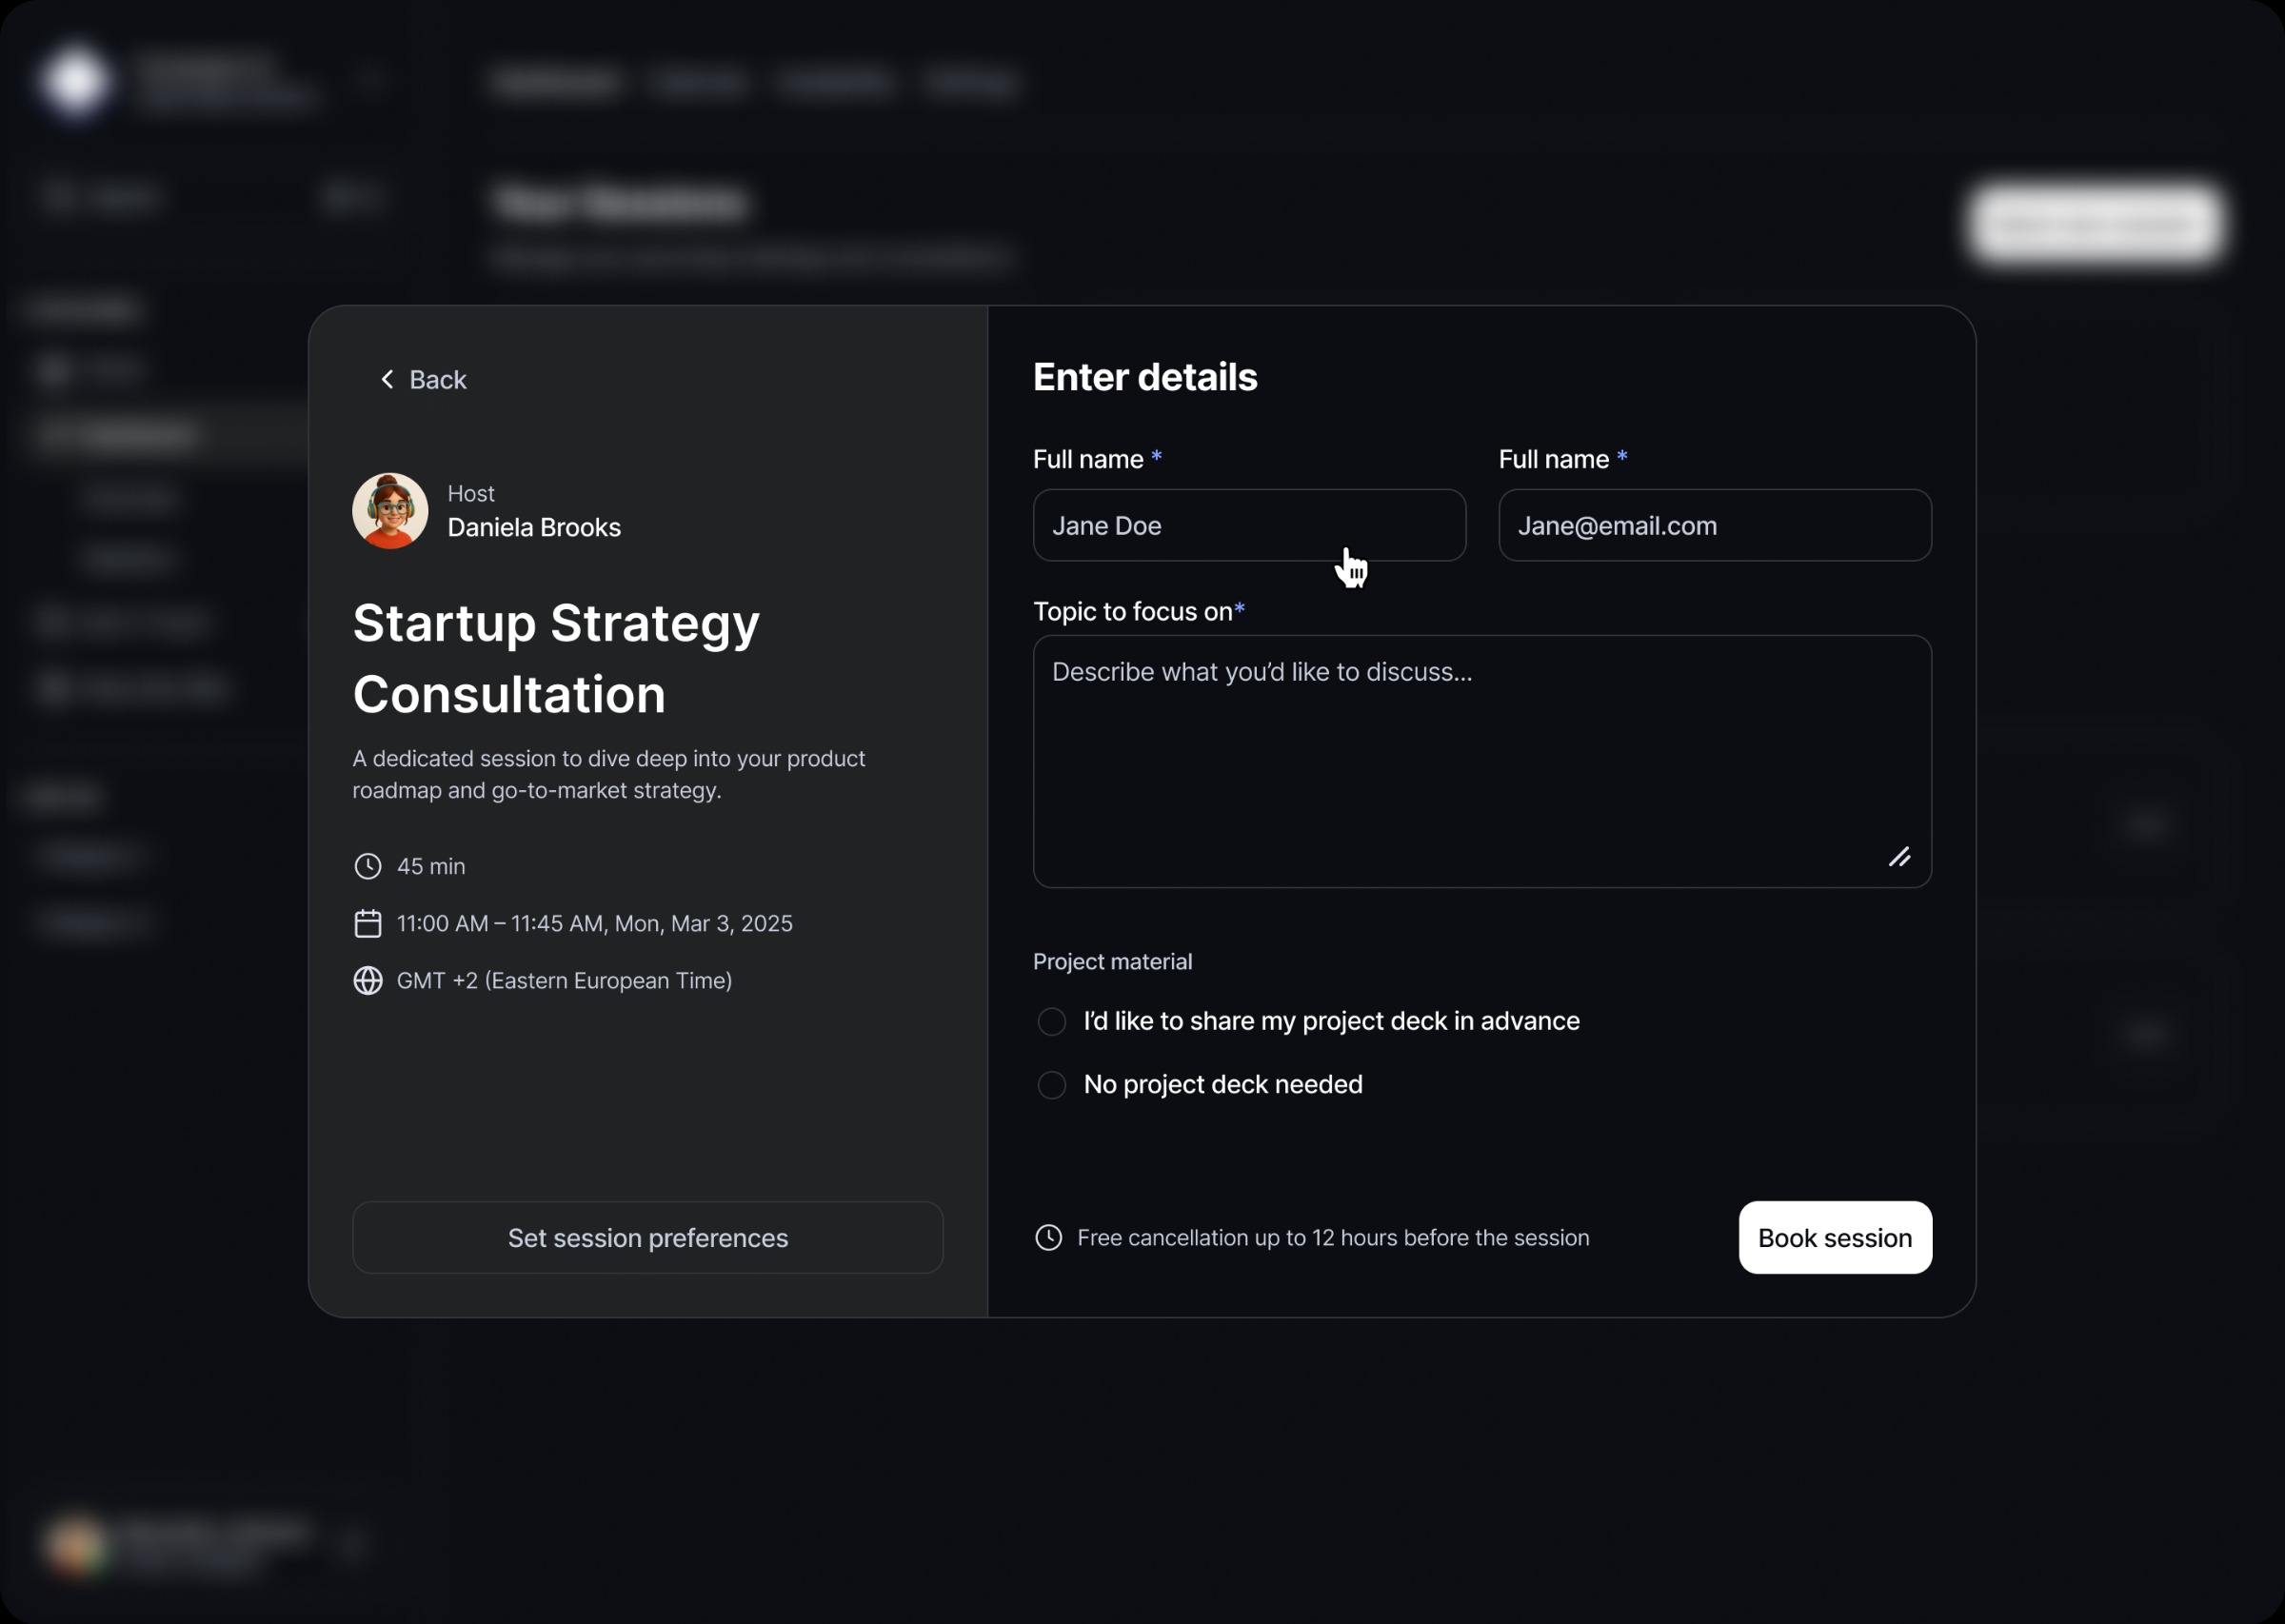Select No project deck needed option
The height and width of the screenshot is (1624, 2285).
point(1051,1084)
